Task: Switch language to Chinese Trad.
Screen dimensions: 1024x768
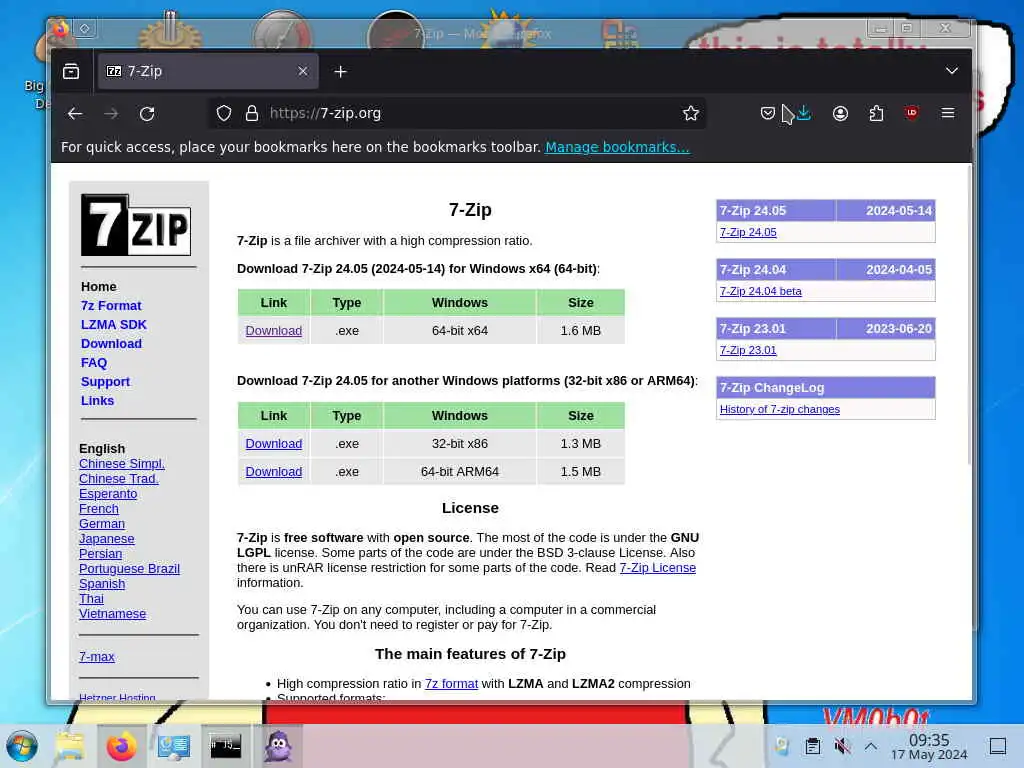Action: pyautogui.click(x=119, y=479)
